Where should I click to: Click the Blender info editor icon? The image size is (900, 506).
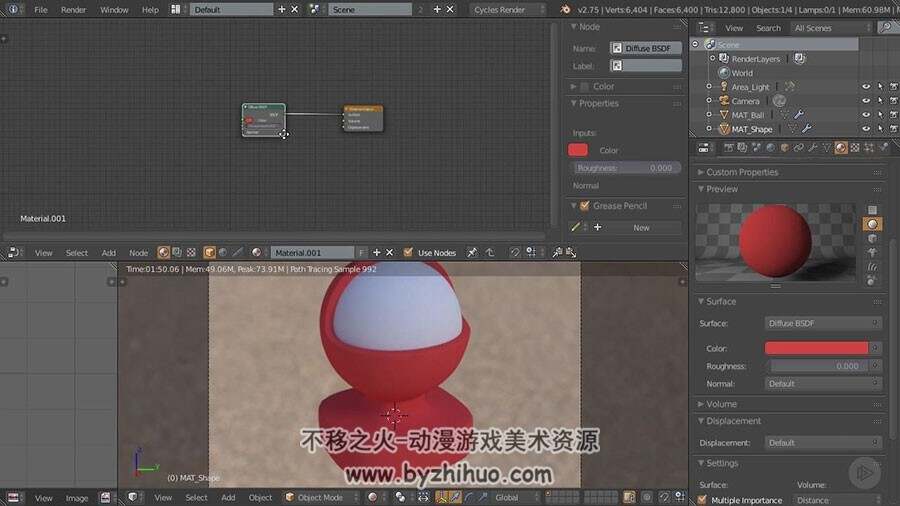[13, 9]
